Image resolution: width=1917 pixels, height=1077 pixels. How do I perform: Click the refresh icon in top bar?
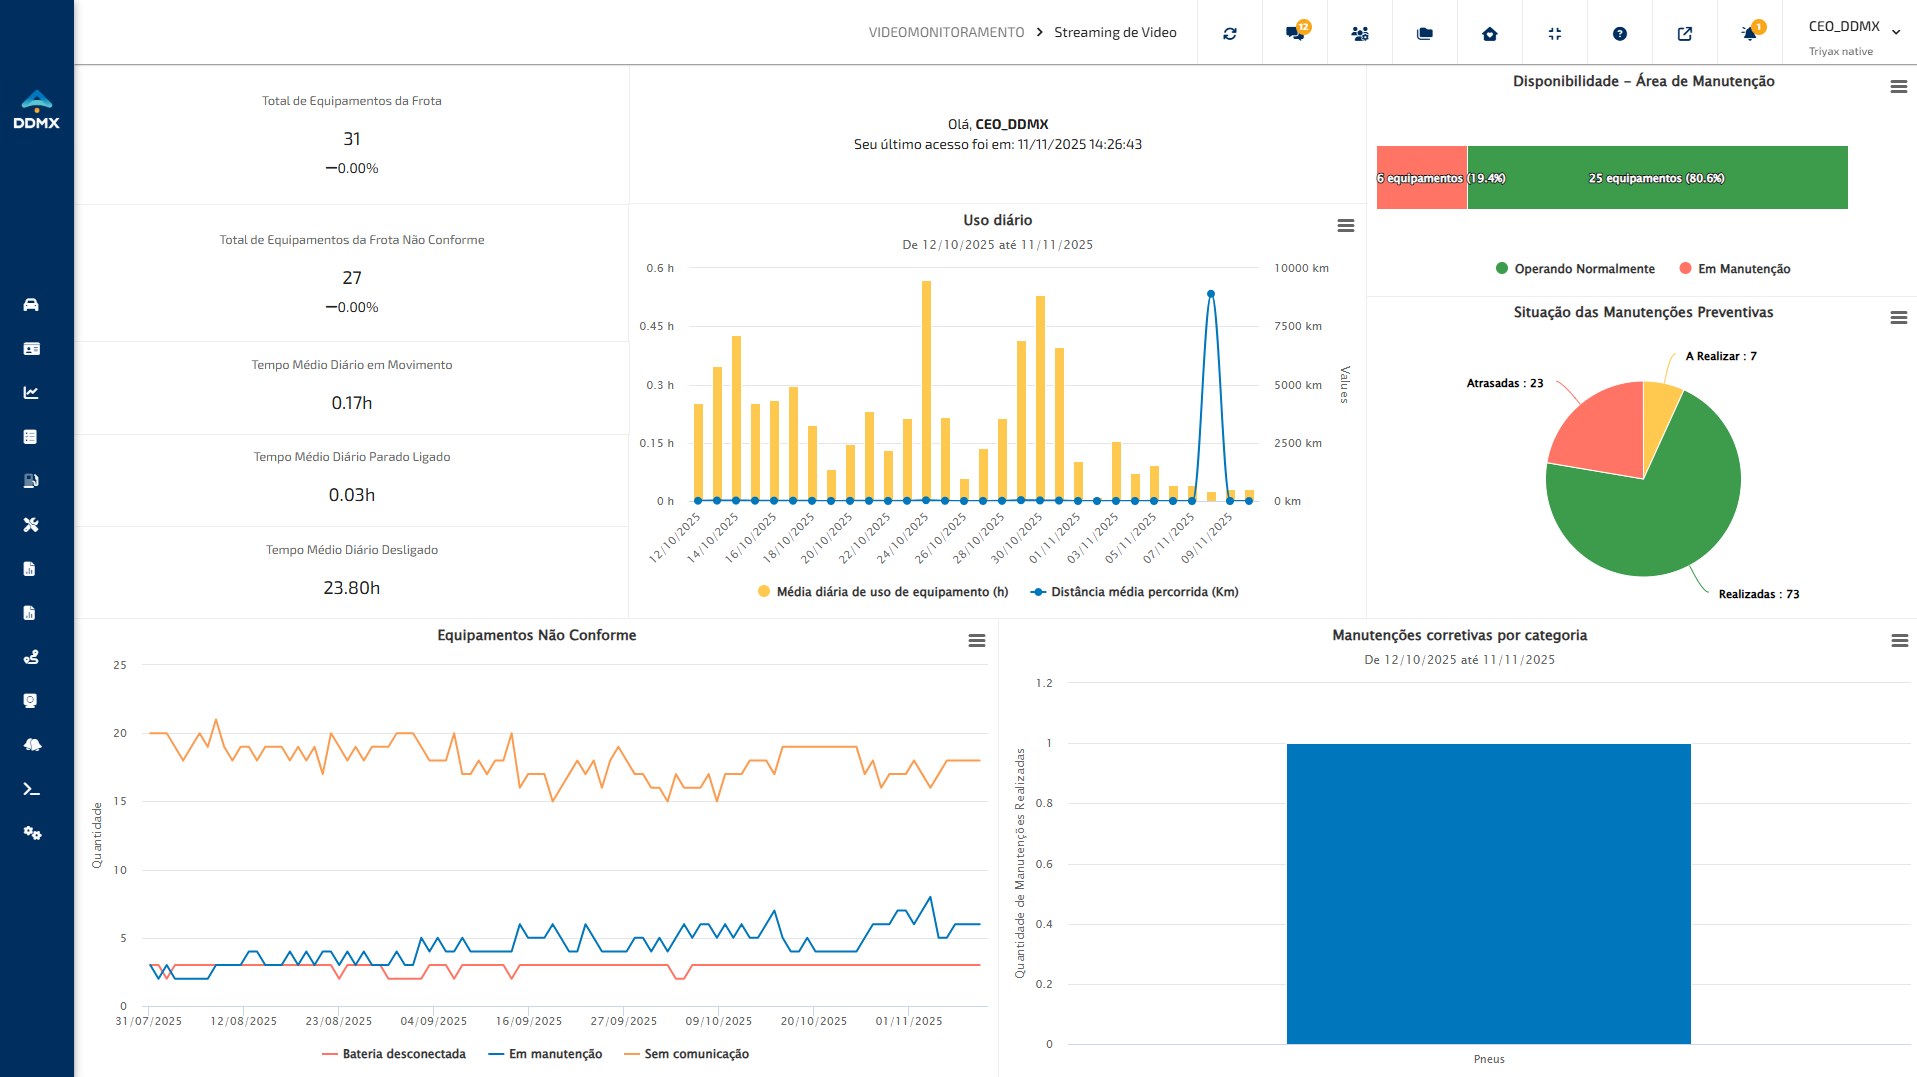(1230, 34)
